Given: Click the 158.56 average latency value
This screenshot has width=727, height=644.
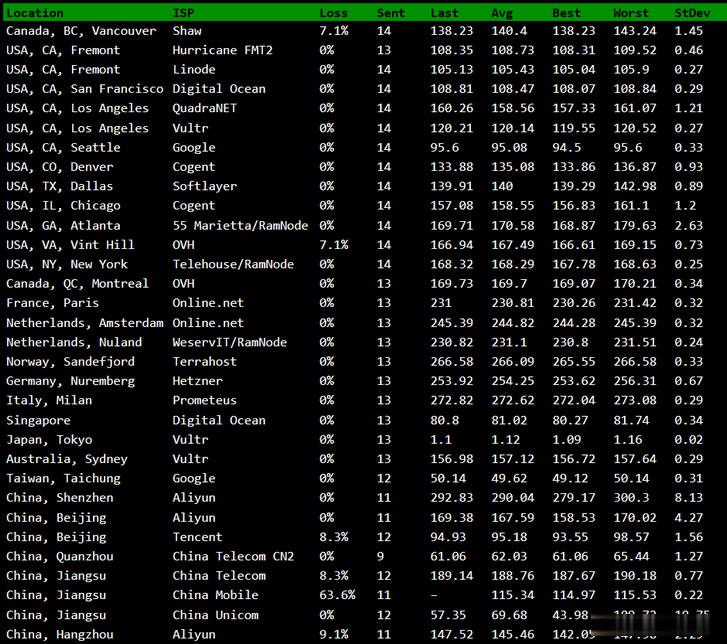Looking at the screenshot, I should point(512,108).
